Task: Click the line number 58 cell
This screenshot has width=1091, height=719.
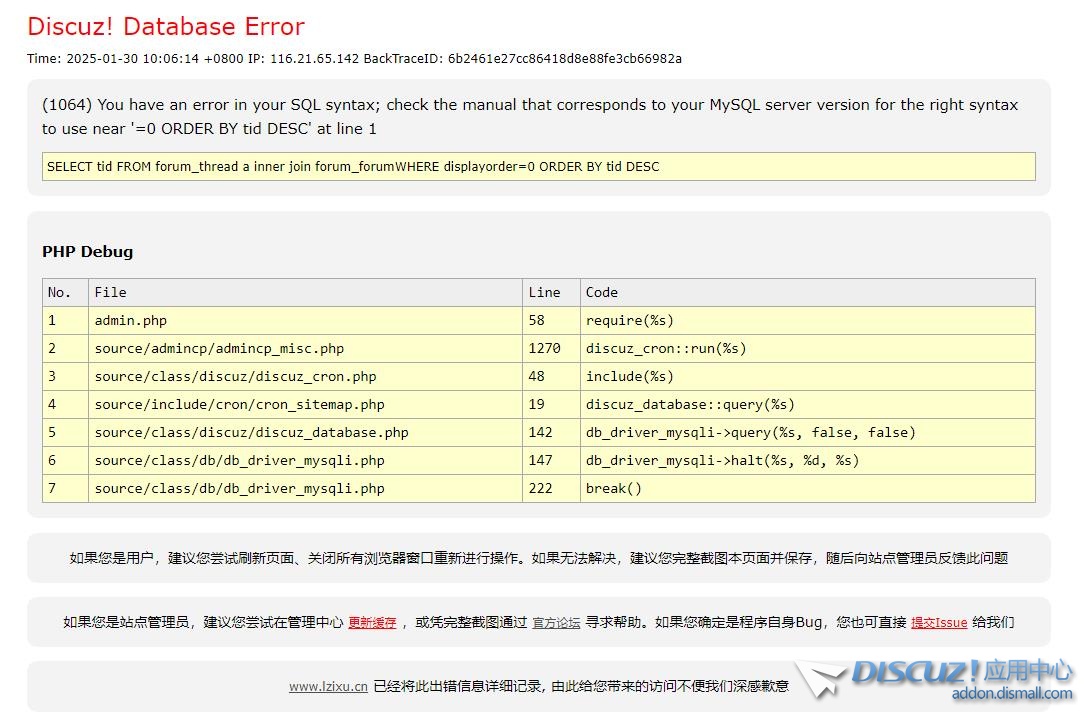Action: click(x=551, y=320)
